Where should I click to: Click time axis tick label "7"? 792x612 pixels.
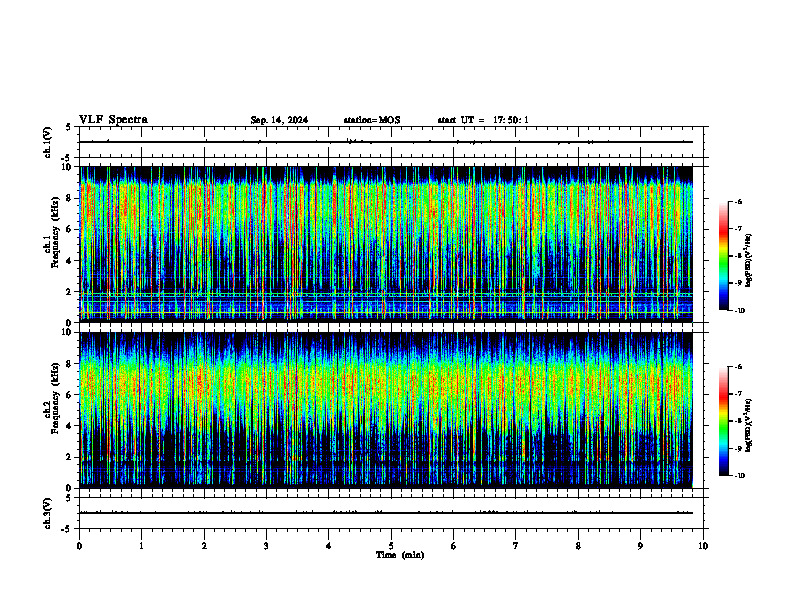516,546
